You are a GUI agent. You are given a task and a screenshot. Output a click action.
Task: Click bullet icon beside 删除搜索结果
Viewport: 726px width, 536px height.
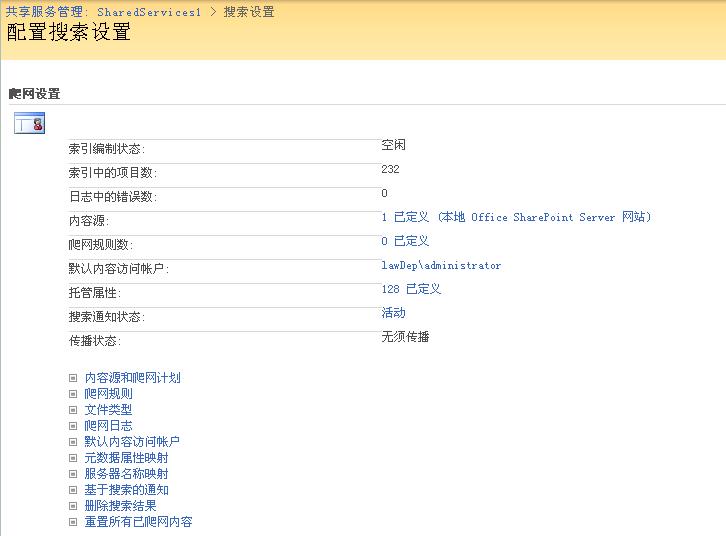(73, 506)
